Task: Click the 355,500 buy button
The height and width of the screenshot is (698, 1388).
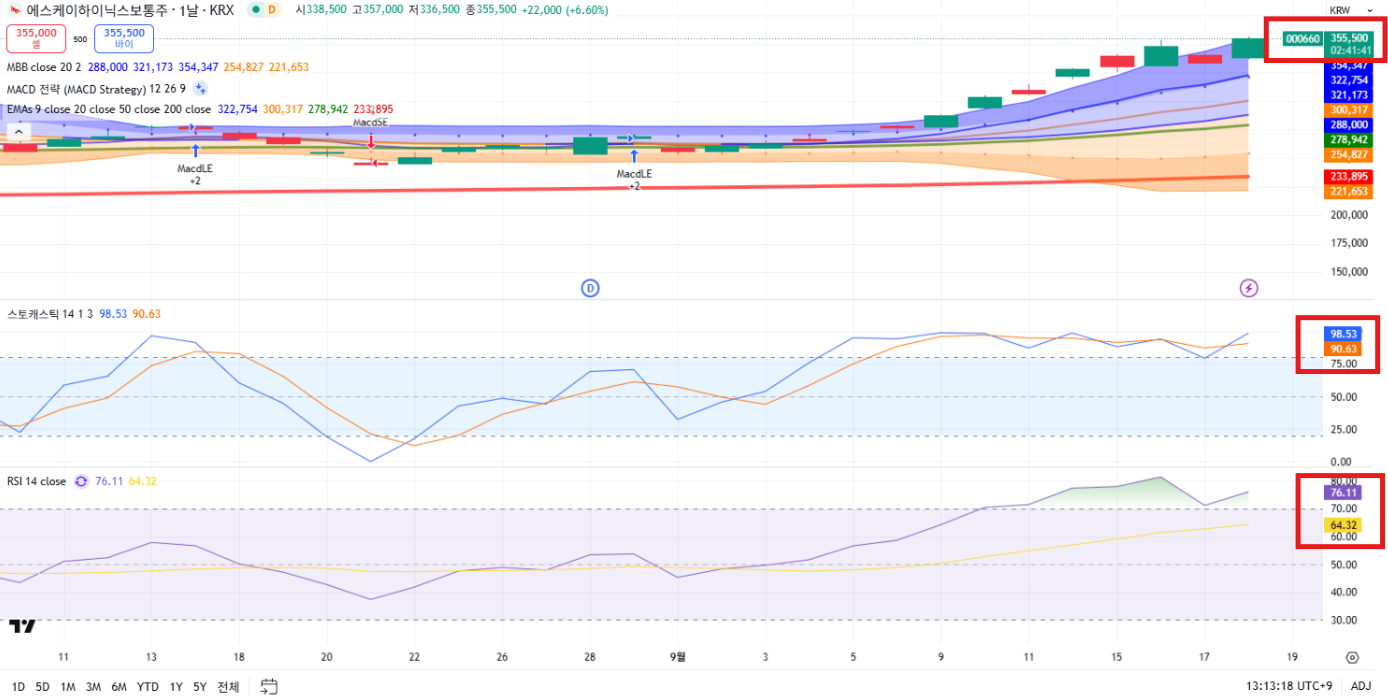Action: (x=124, y=39)
